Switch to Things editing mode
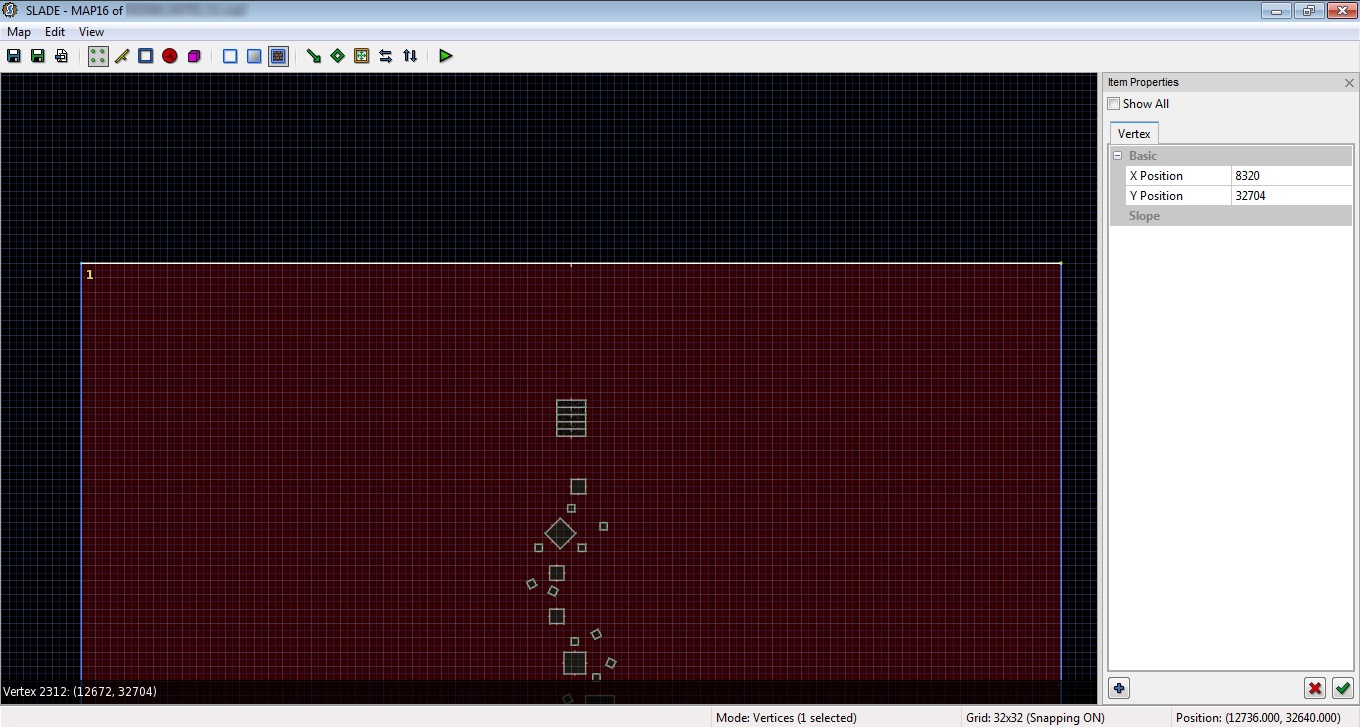 point(170,56)
